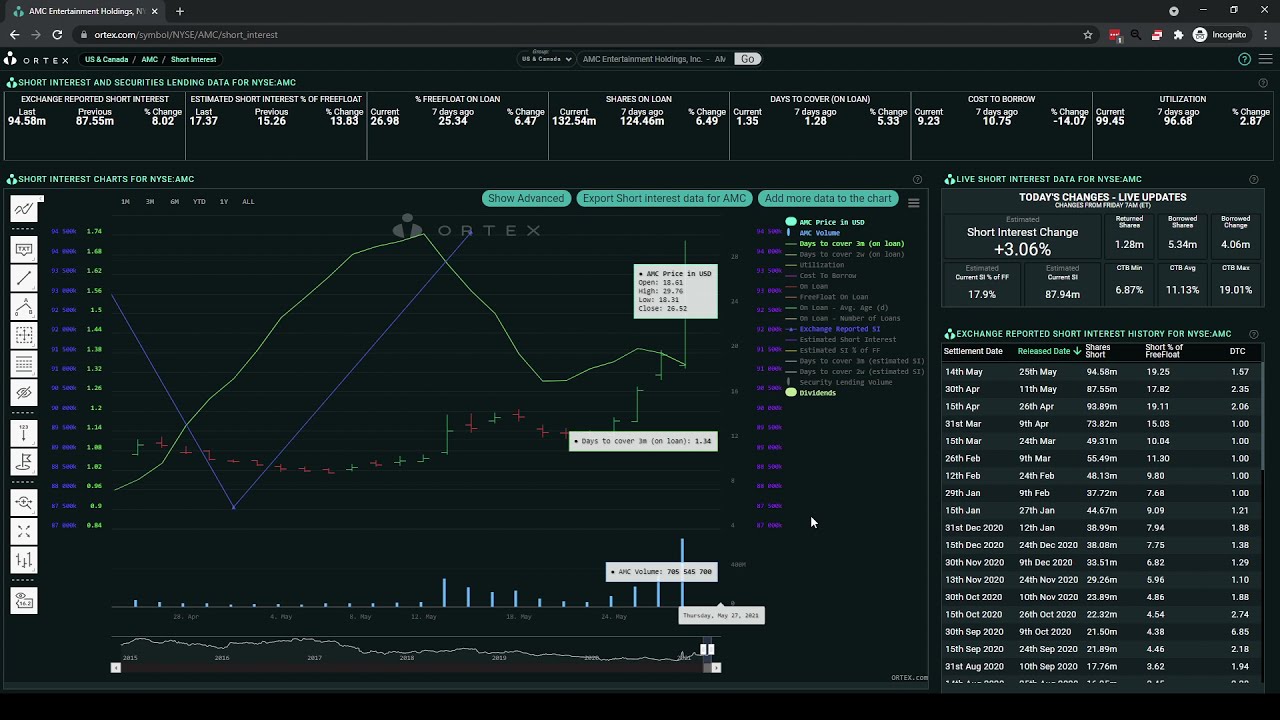This screenshot has height=720, width=1280.
Task: Set chart range to ALL
Action: coord(248,202)
